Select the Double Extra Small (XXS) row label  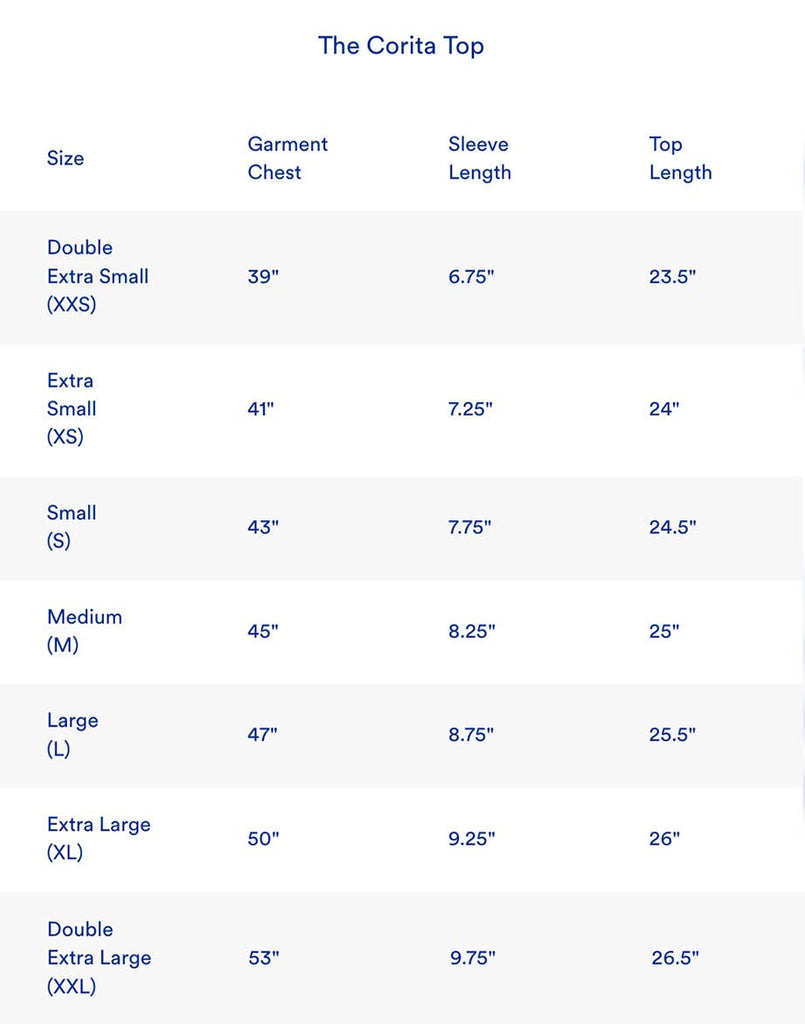click(x=97, y=276)
